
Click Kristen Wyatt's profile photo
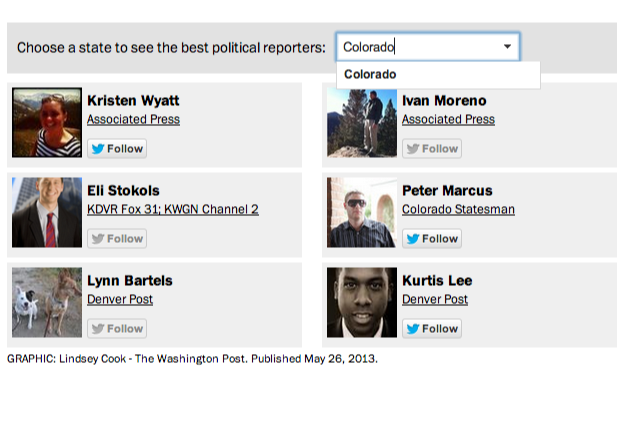[x=47, y=123]
